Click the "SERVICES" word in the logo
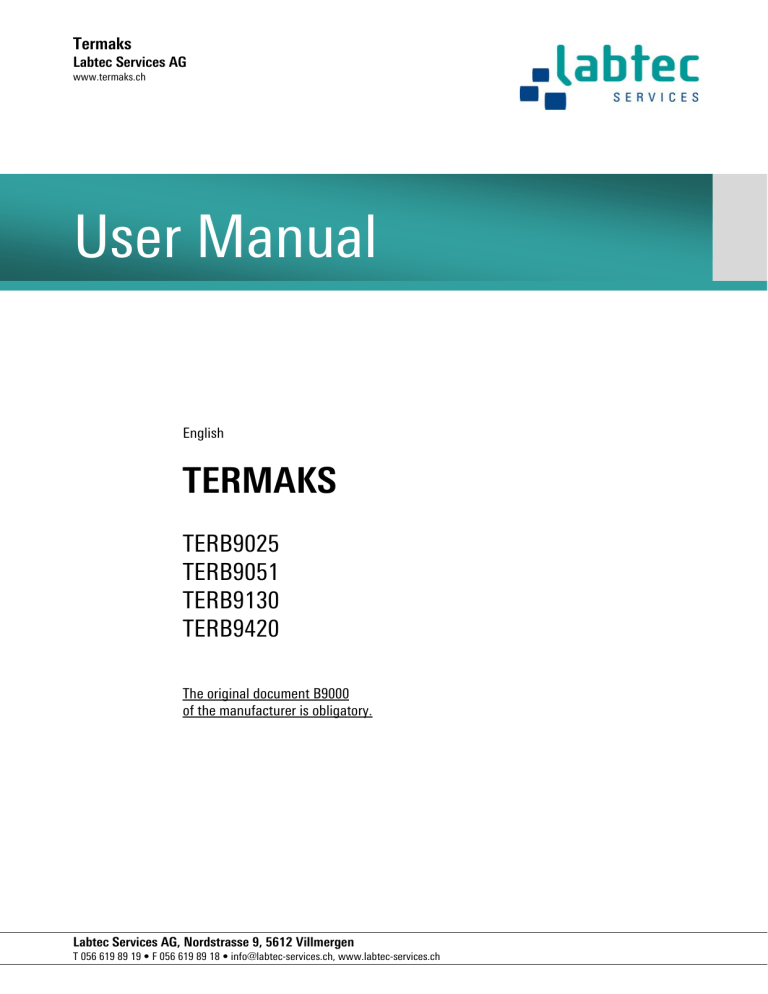 tap(656, 97)
